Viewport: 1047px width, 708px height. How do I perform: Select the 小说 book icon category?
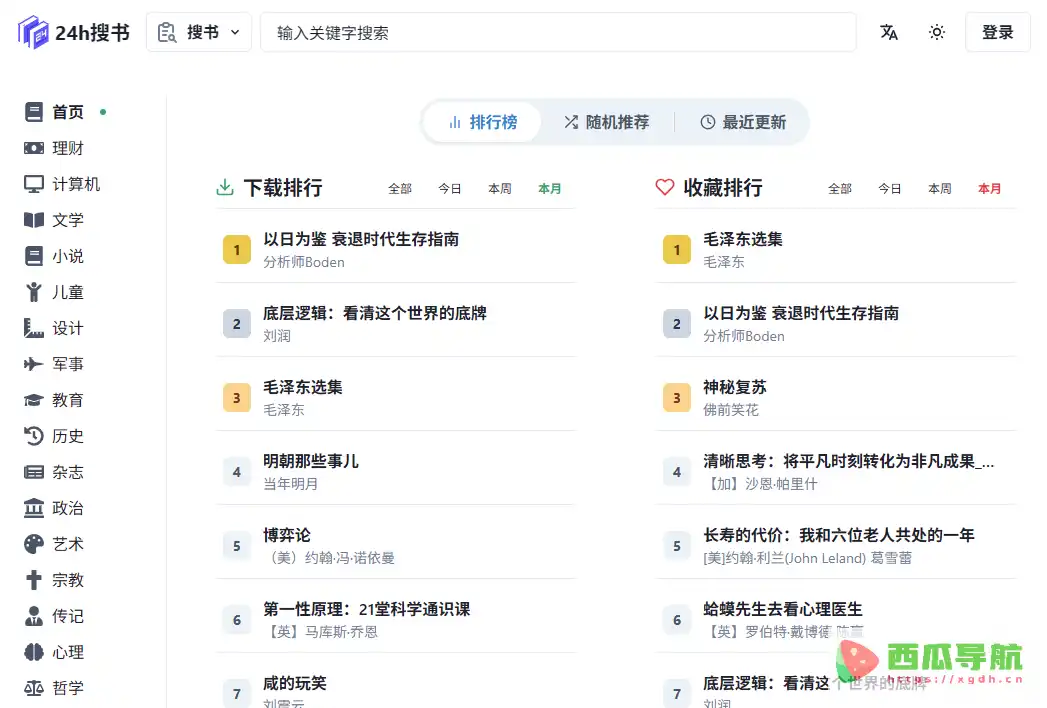pyautogui.click(x=33, y=256)
